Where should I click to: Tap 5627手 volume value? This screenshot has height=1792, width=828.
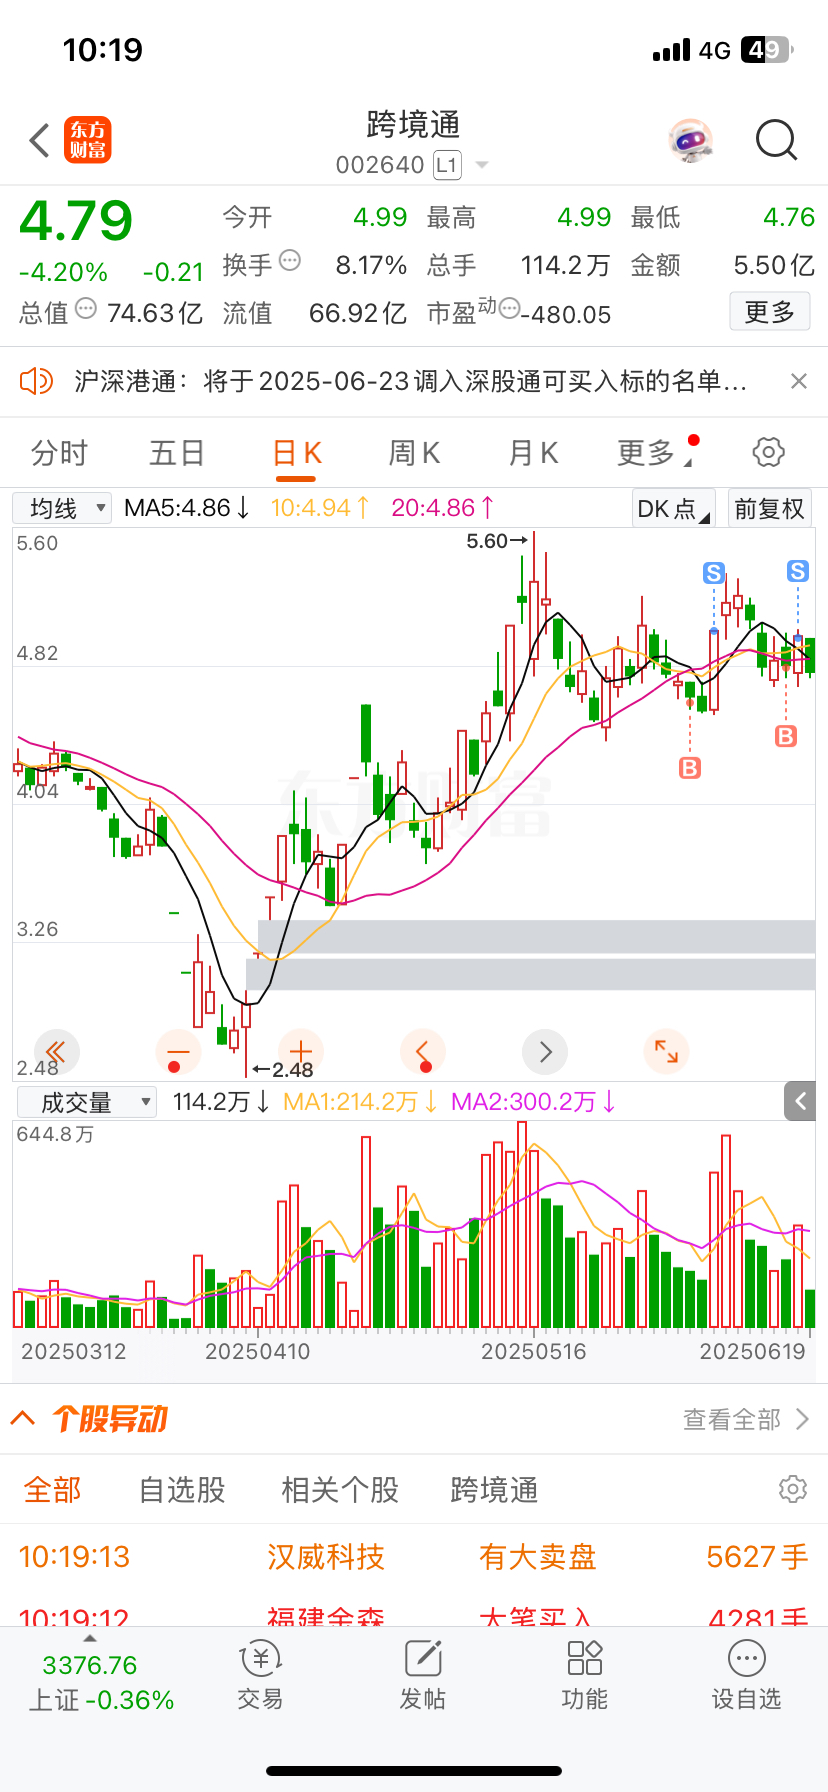point(757,1556)
